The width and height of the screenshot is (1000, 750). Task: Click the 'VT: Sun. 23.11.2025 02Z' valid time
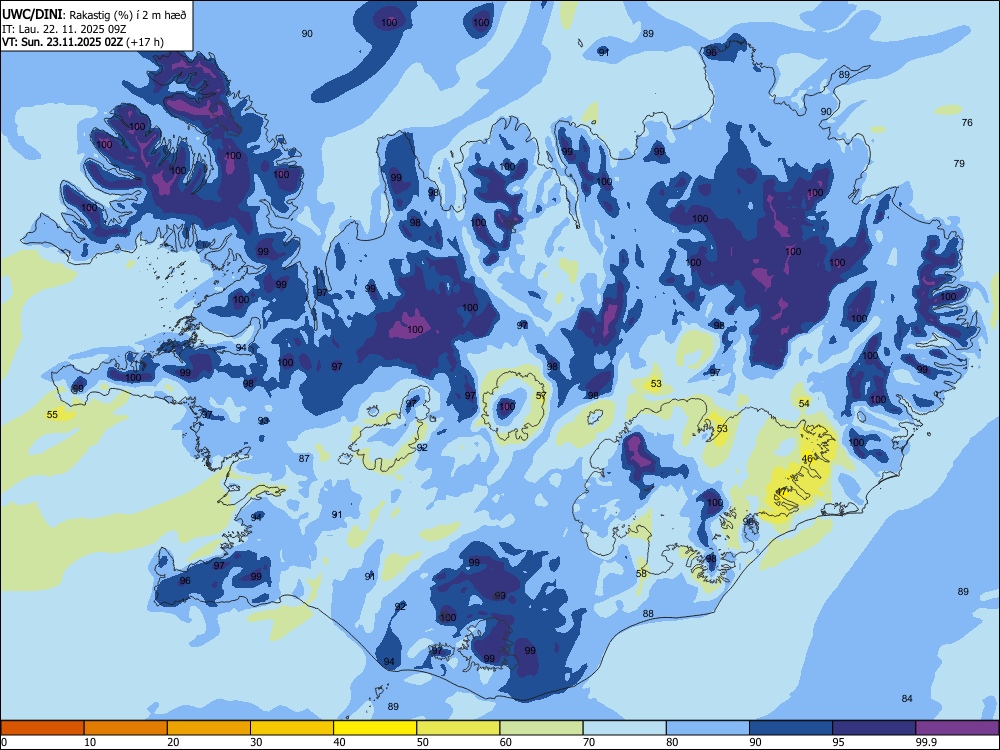pos(62,42)
